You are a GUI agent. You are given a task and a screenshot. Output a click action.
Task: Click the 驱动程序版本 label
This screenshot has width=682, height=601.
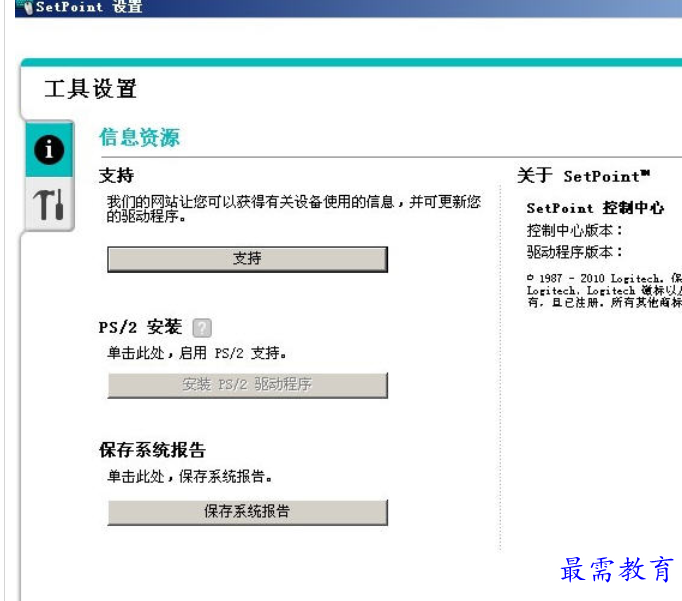575,252
